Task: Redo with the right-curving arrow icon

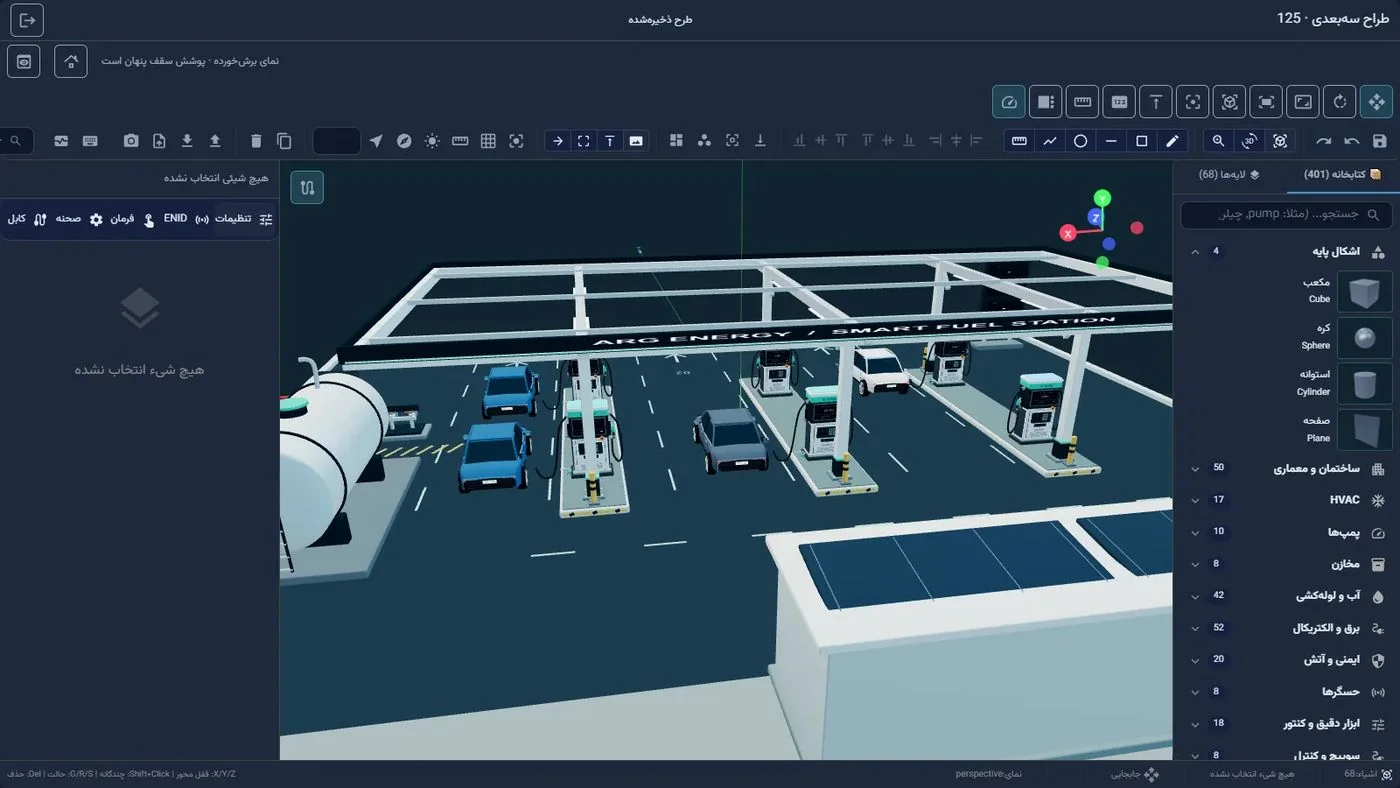Action: 1324,141
